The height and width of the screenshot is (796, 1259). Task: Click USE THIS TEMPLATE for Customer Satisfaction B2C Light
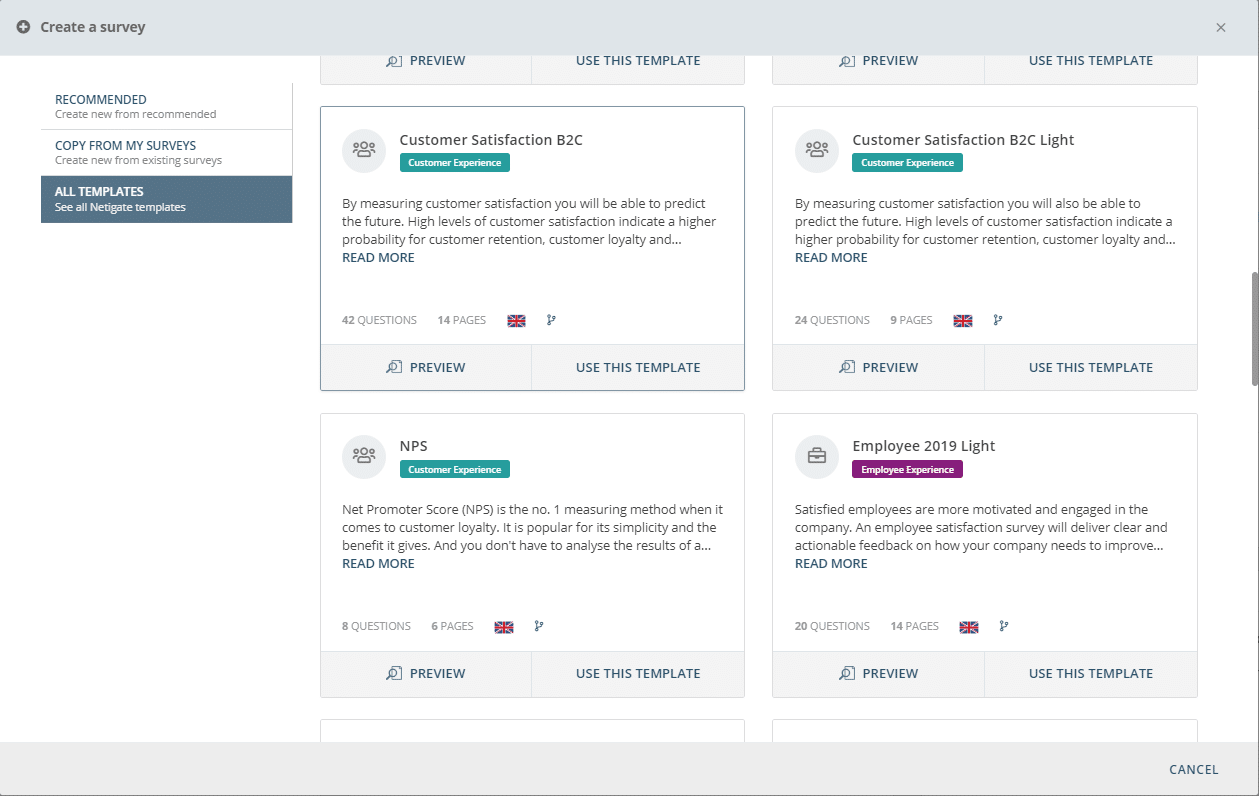pyautogui.click(x=1090, y=367)
